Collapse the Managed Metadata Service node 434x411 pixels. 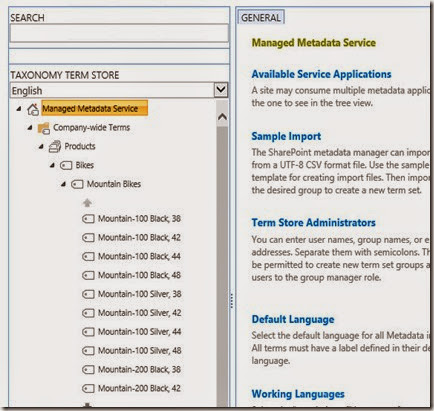19,109
